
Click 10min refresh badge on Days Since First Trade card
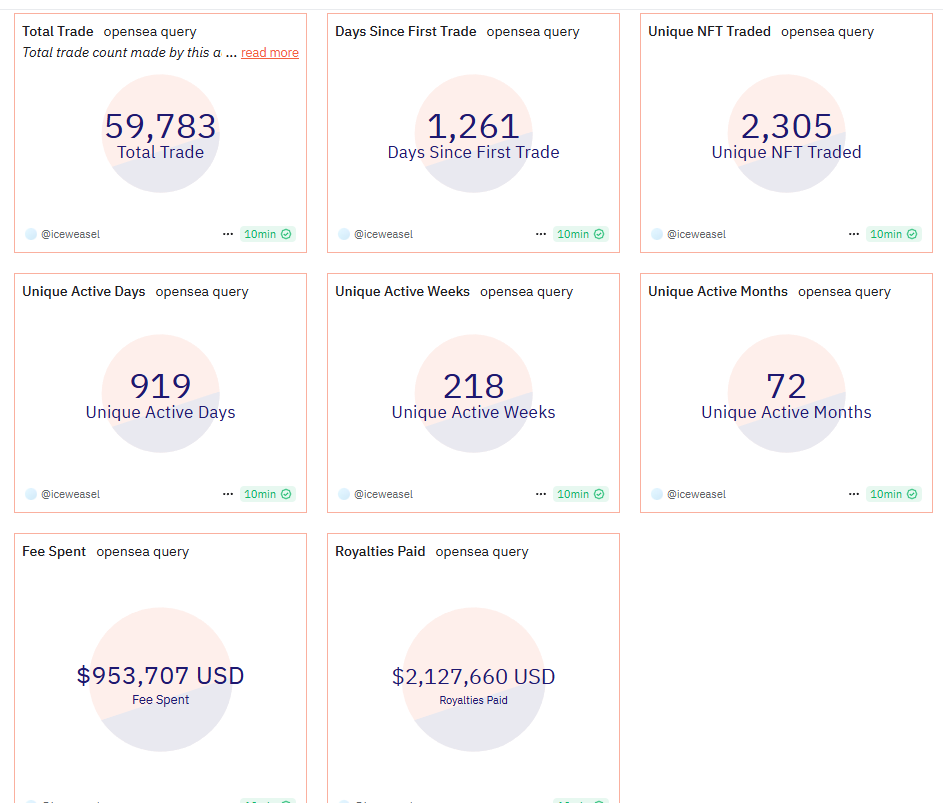click(x=580, y=234)
